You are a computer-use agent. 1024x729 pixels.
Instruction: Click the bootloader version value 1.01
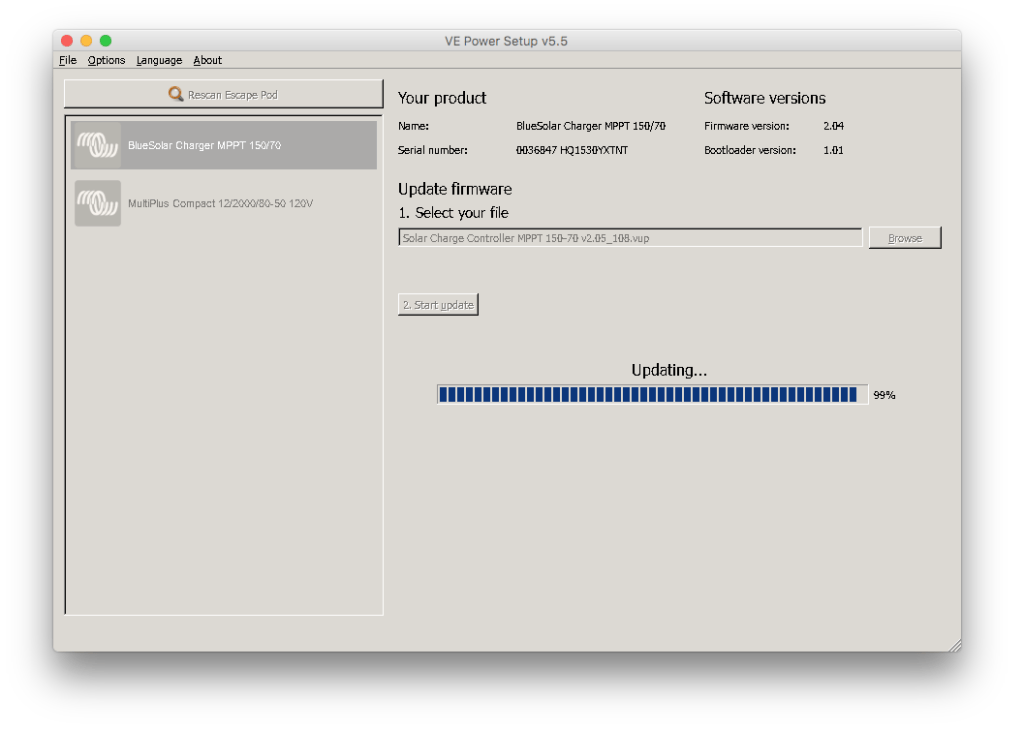click(x=833, y=150)
